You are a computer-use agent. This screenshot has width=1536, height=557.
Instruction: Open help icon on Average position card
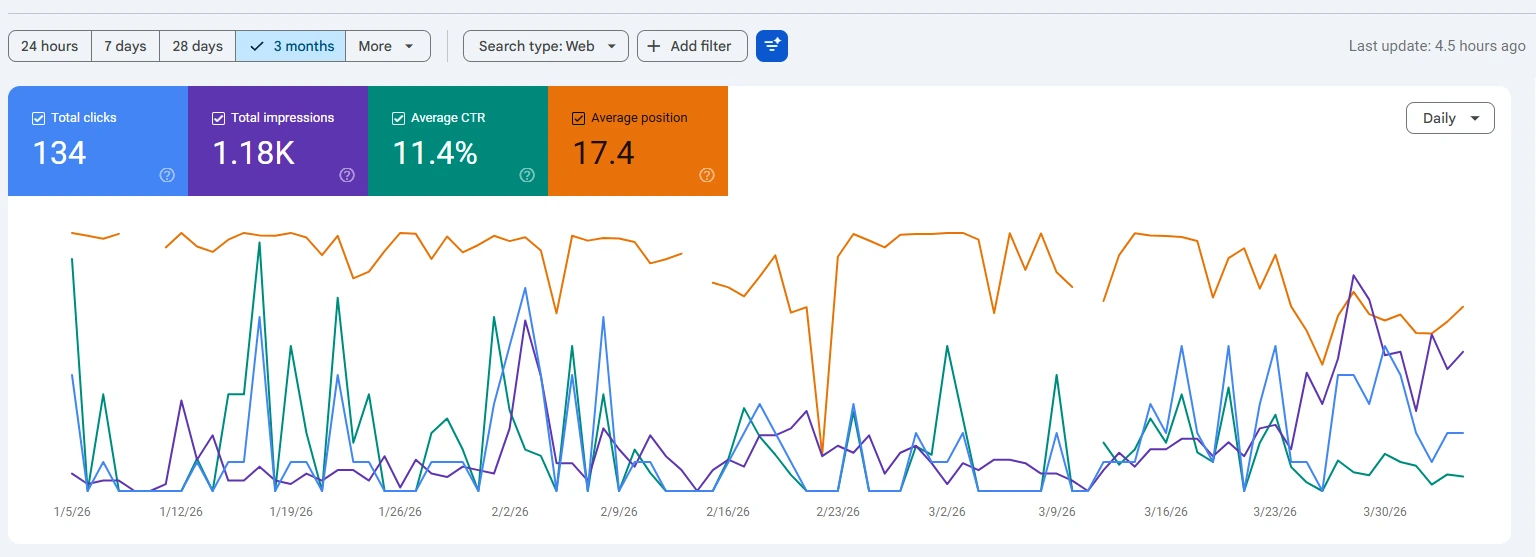707,175
